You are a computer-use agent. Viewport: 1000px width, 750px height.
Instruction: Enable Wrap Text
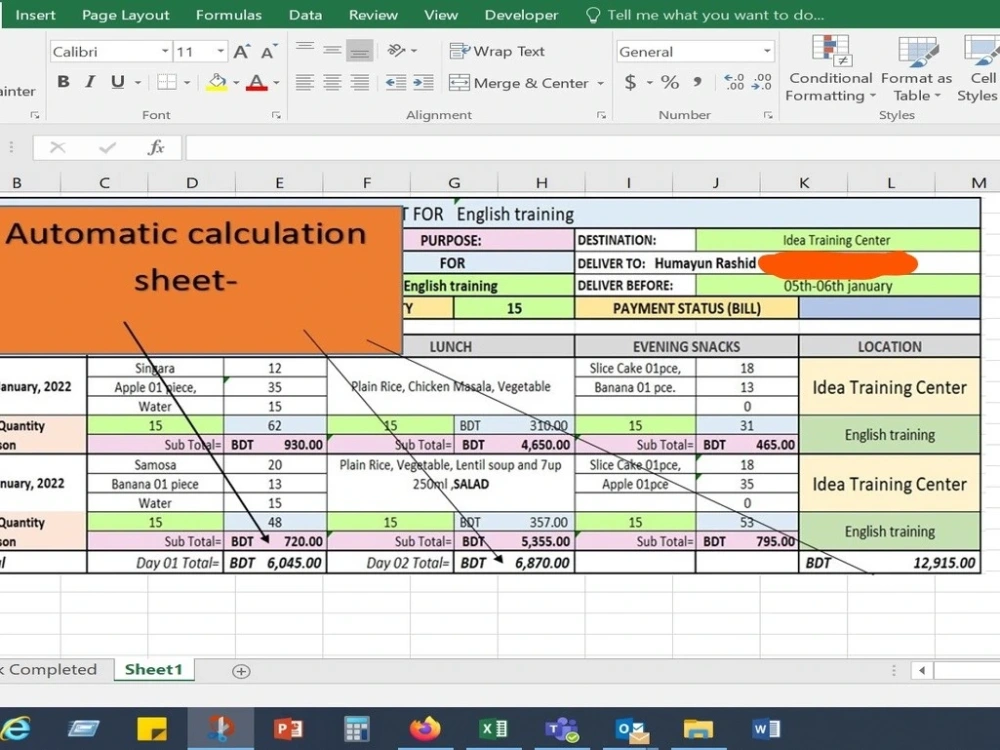coord(497,51)
